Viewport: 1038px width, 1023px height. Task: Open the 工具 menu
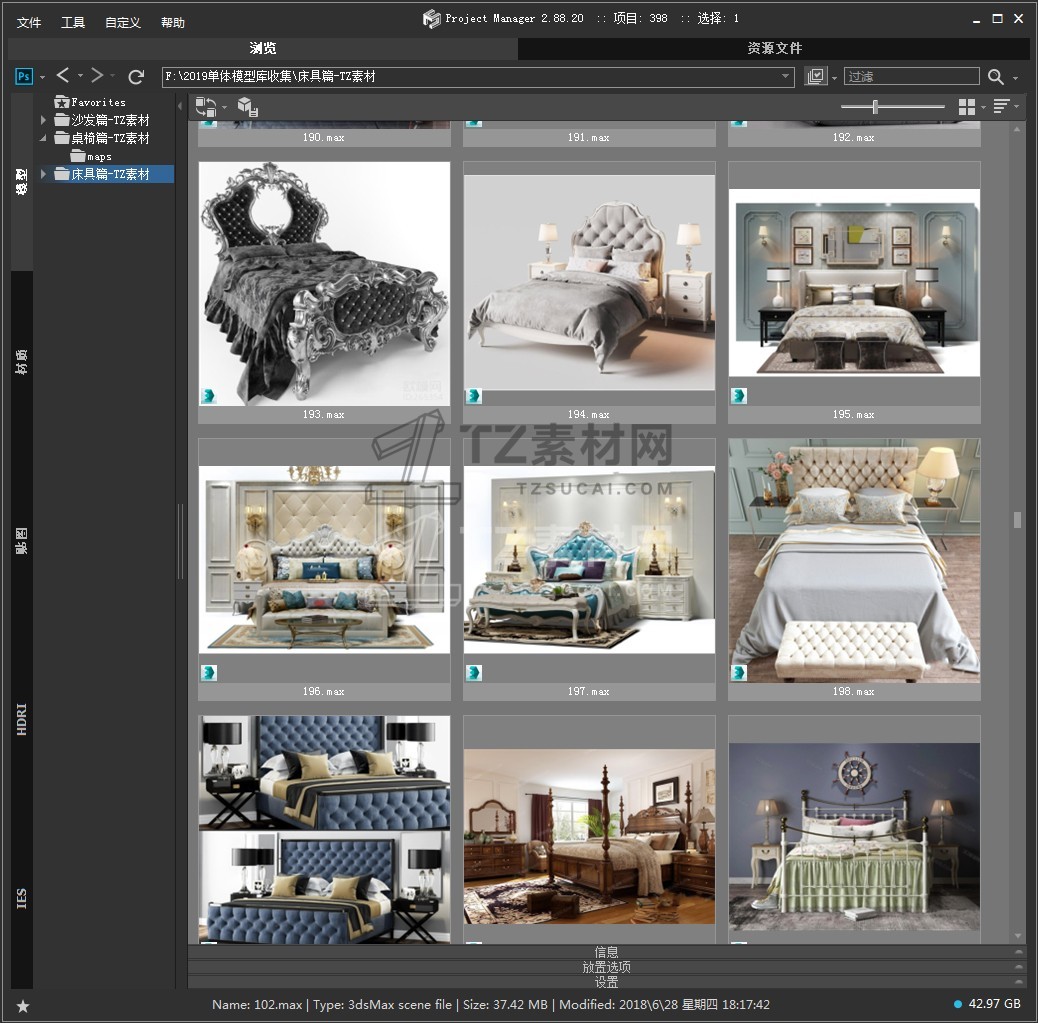click(x=73, y=22)
